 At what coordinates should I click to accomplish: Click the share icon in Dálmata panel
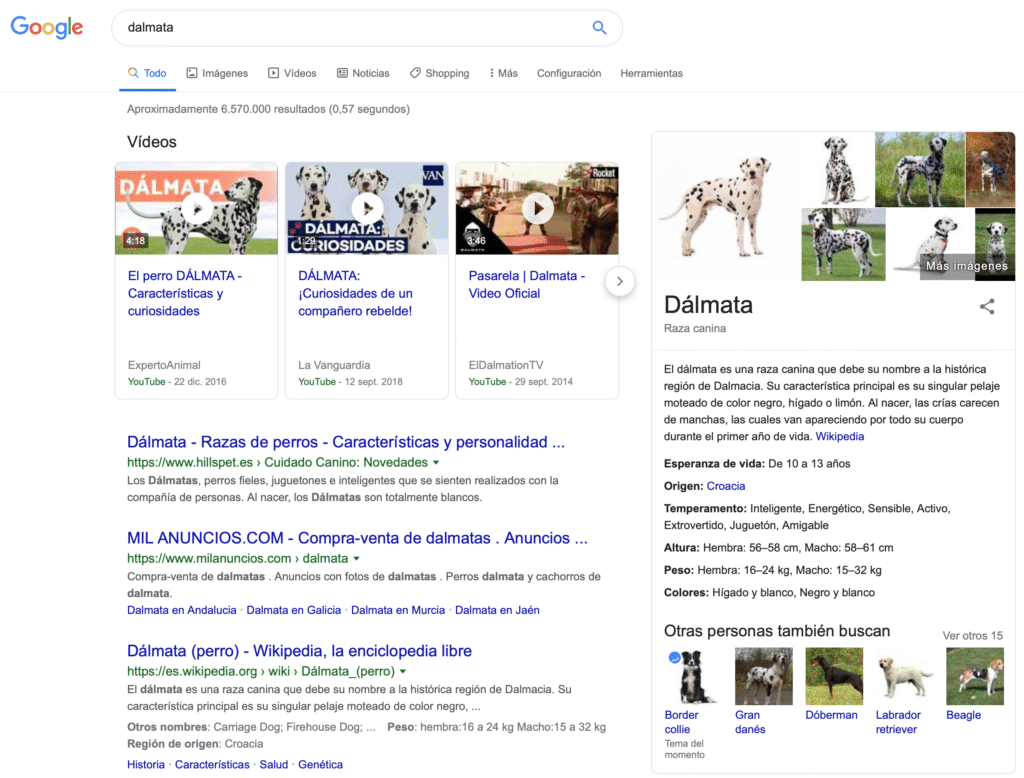987,306
